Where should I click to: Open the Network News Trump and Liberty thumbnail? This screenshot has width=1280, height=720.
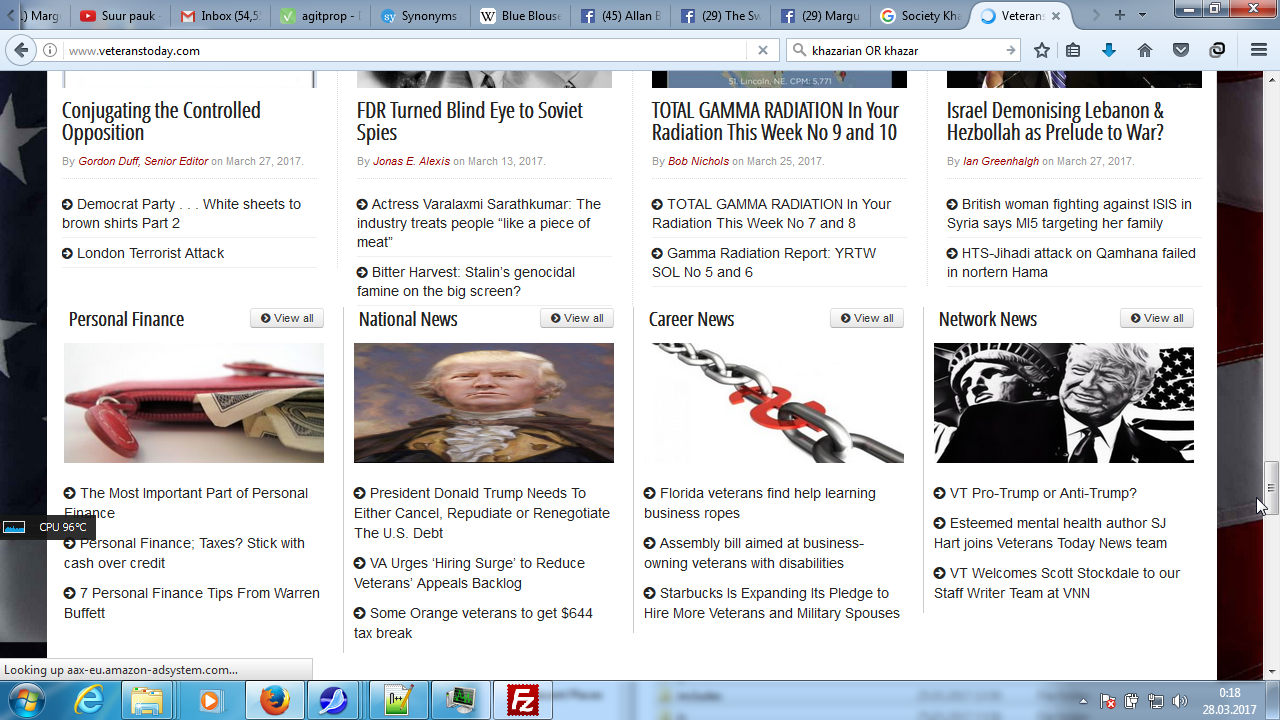1064,403
